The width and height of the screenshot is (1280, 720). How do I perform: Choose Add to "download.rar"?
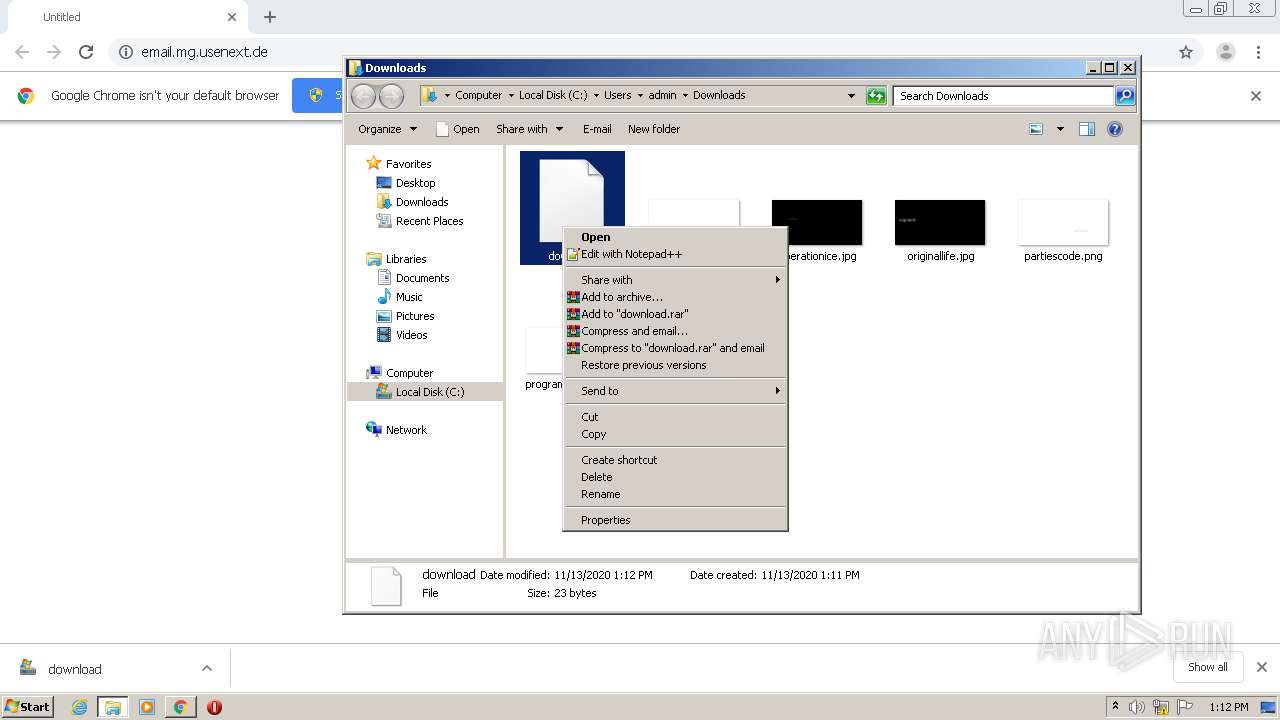(x=676, y=314)
